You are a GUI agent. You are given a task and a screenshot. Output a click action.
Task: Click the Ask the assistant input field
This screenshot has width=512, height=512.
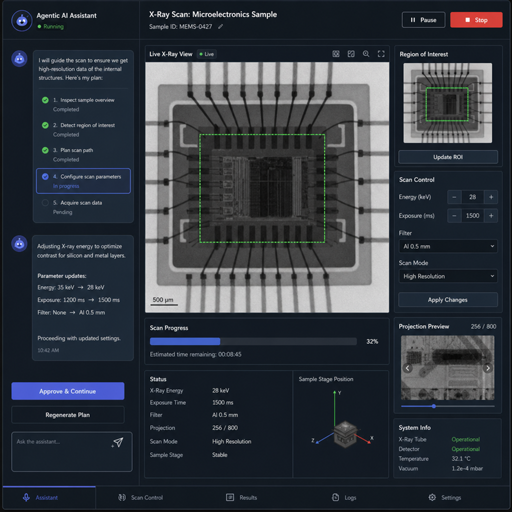[x=72, y=452]
